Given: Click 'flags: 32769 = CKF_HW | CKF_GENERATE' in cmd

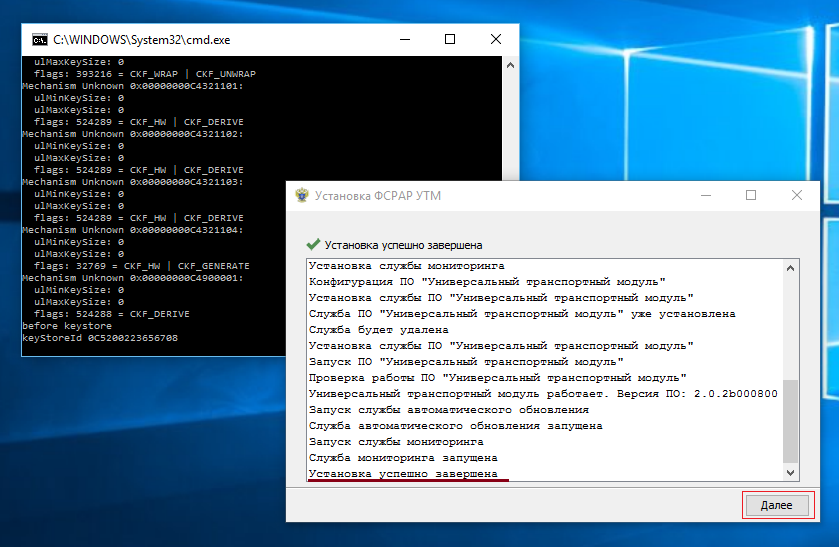Looking at the screenshot, I should (x=142, y=266).
